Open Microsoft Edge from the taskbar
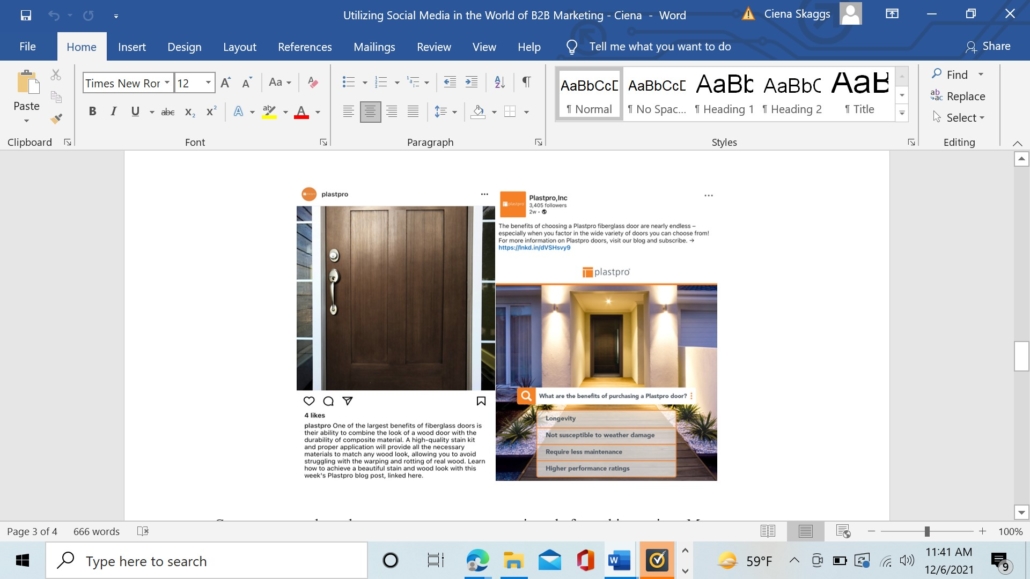The width and height of the screenshot is (1030, 579). 478,561
